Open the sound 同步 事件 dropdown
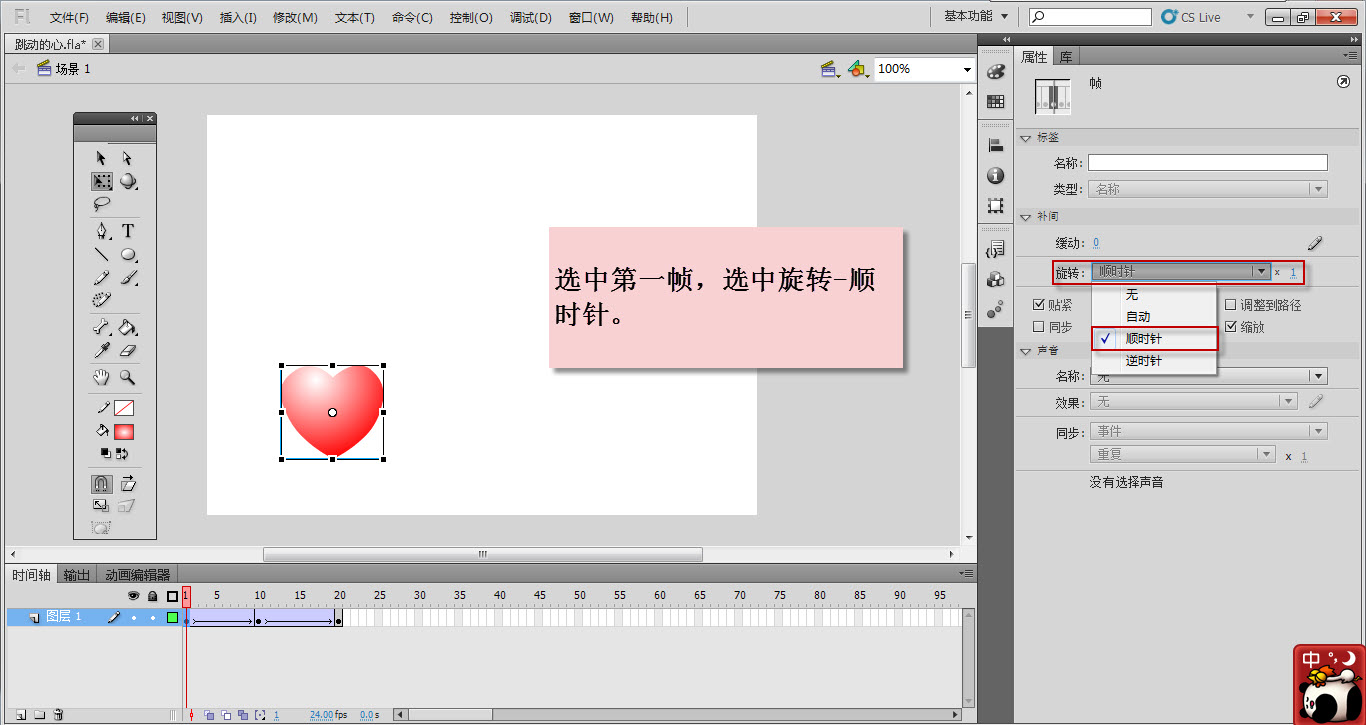 tap(1208, 431)
